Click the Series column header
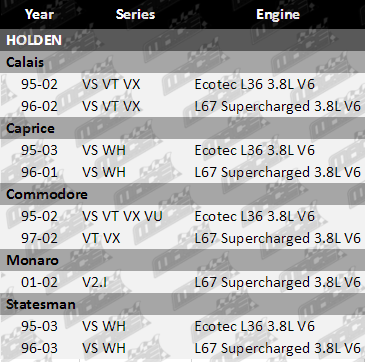365x362 pixels. point(135,14)
